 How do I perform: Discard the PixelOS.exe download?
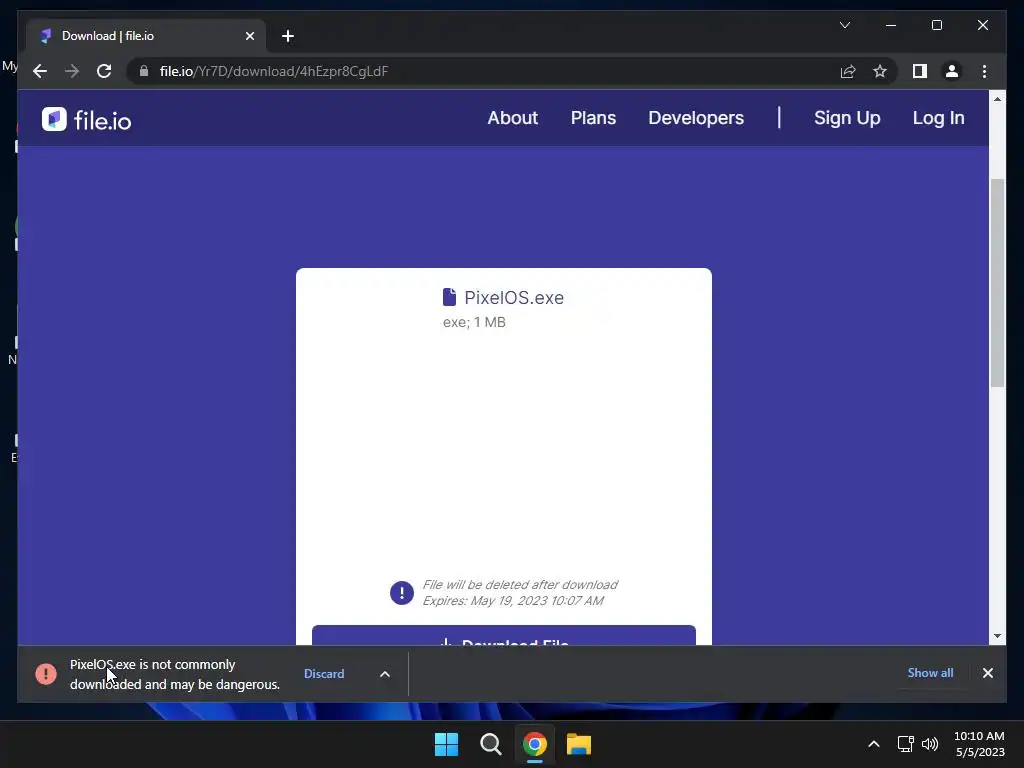[324, 673]
